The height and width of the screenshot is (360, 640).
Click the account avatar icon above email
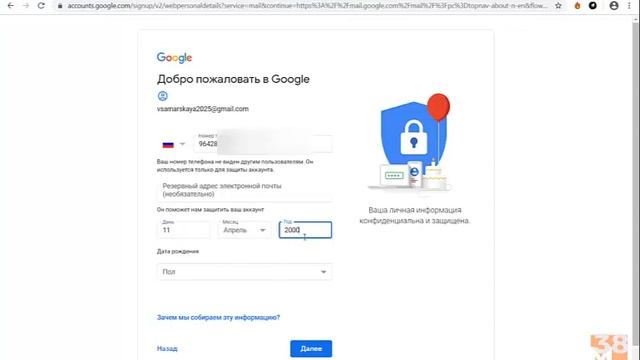162,96
